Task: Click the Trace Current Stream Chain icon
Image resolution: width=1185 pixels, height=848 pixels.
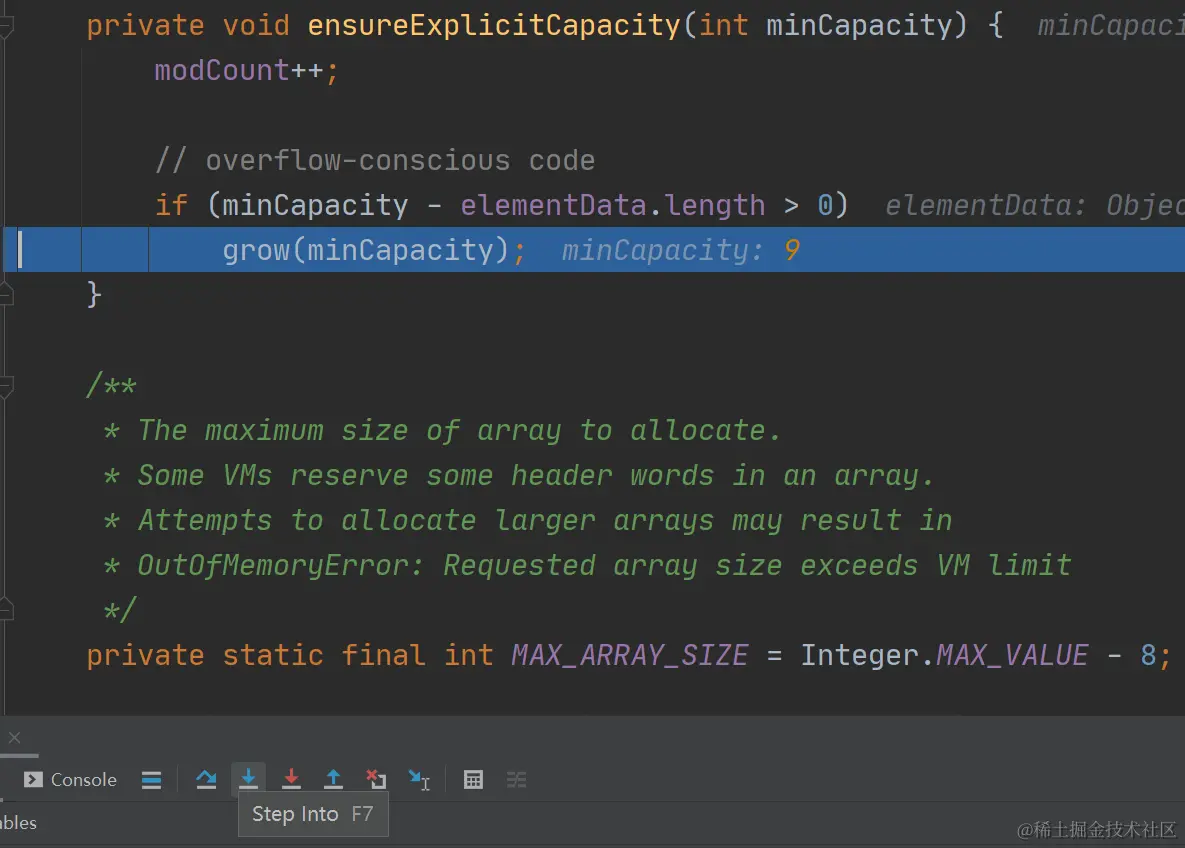Action: (x=516, y=779)
